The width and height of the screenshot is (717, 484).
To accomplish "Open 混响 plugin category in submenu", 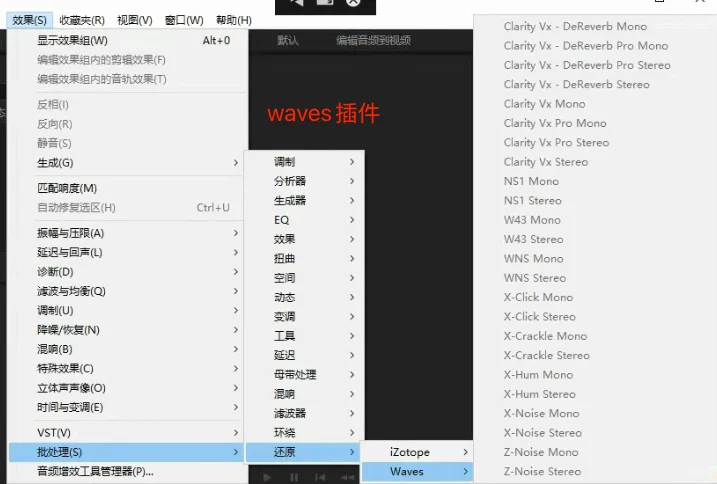I will (x=305, y=394).
